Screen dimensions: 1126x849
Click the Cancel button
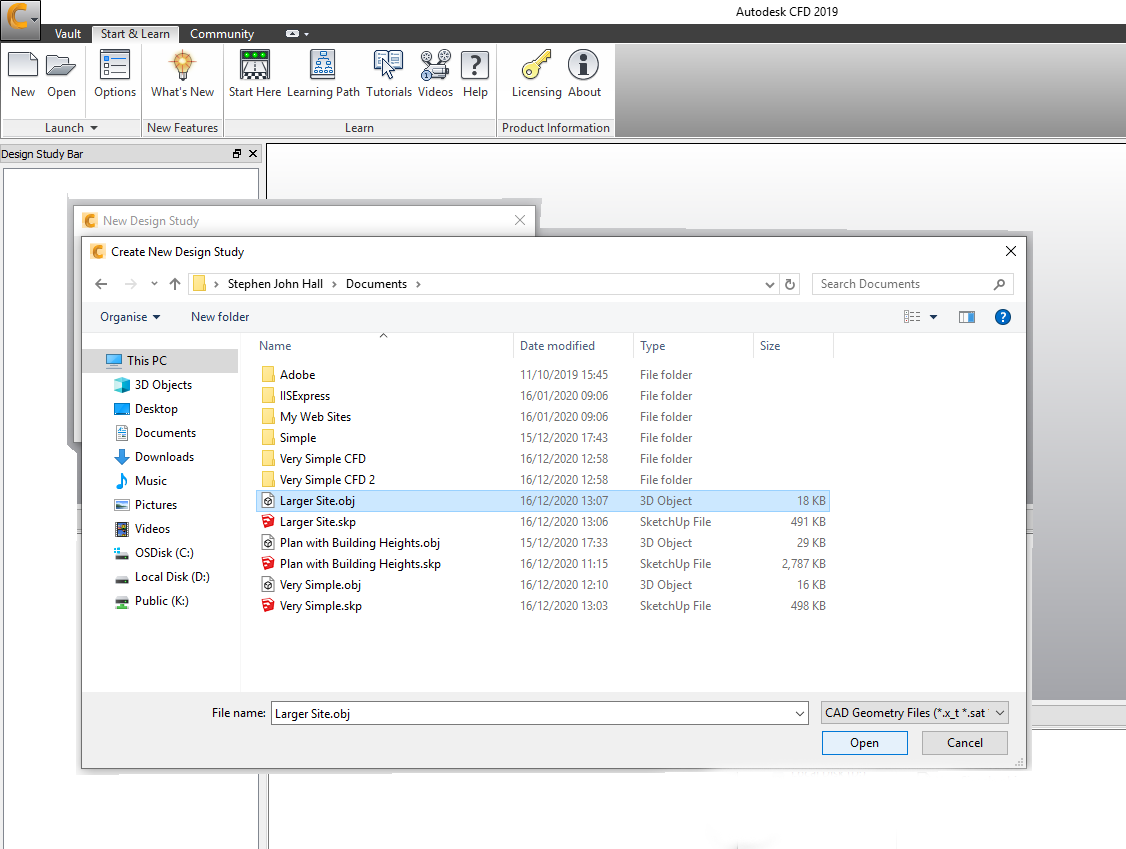coord(964,743)
